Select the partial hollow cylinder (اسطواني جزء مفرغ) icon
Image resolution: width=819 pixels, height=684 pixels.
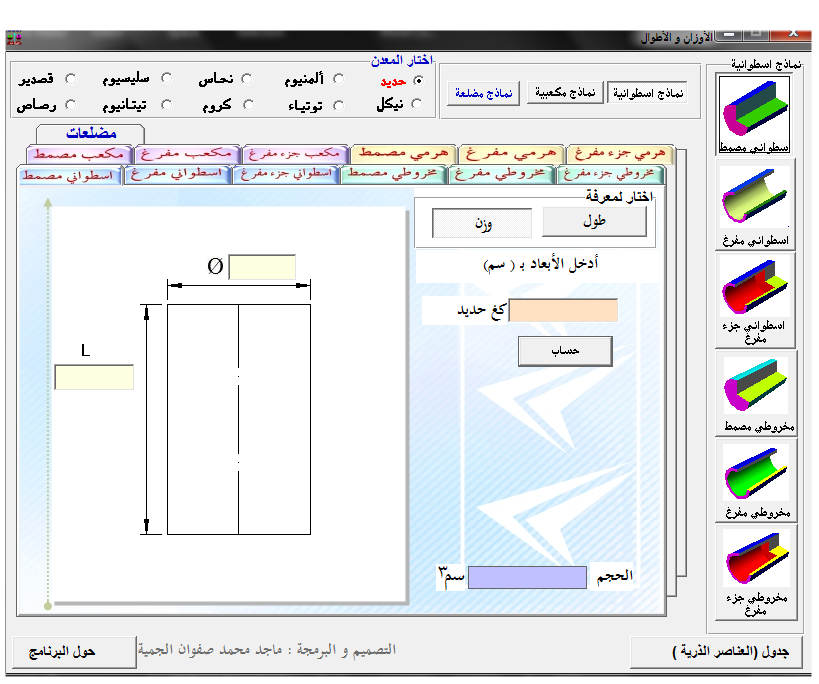point(755,301)
